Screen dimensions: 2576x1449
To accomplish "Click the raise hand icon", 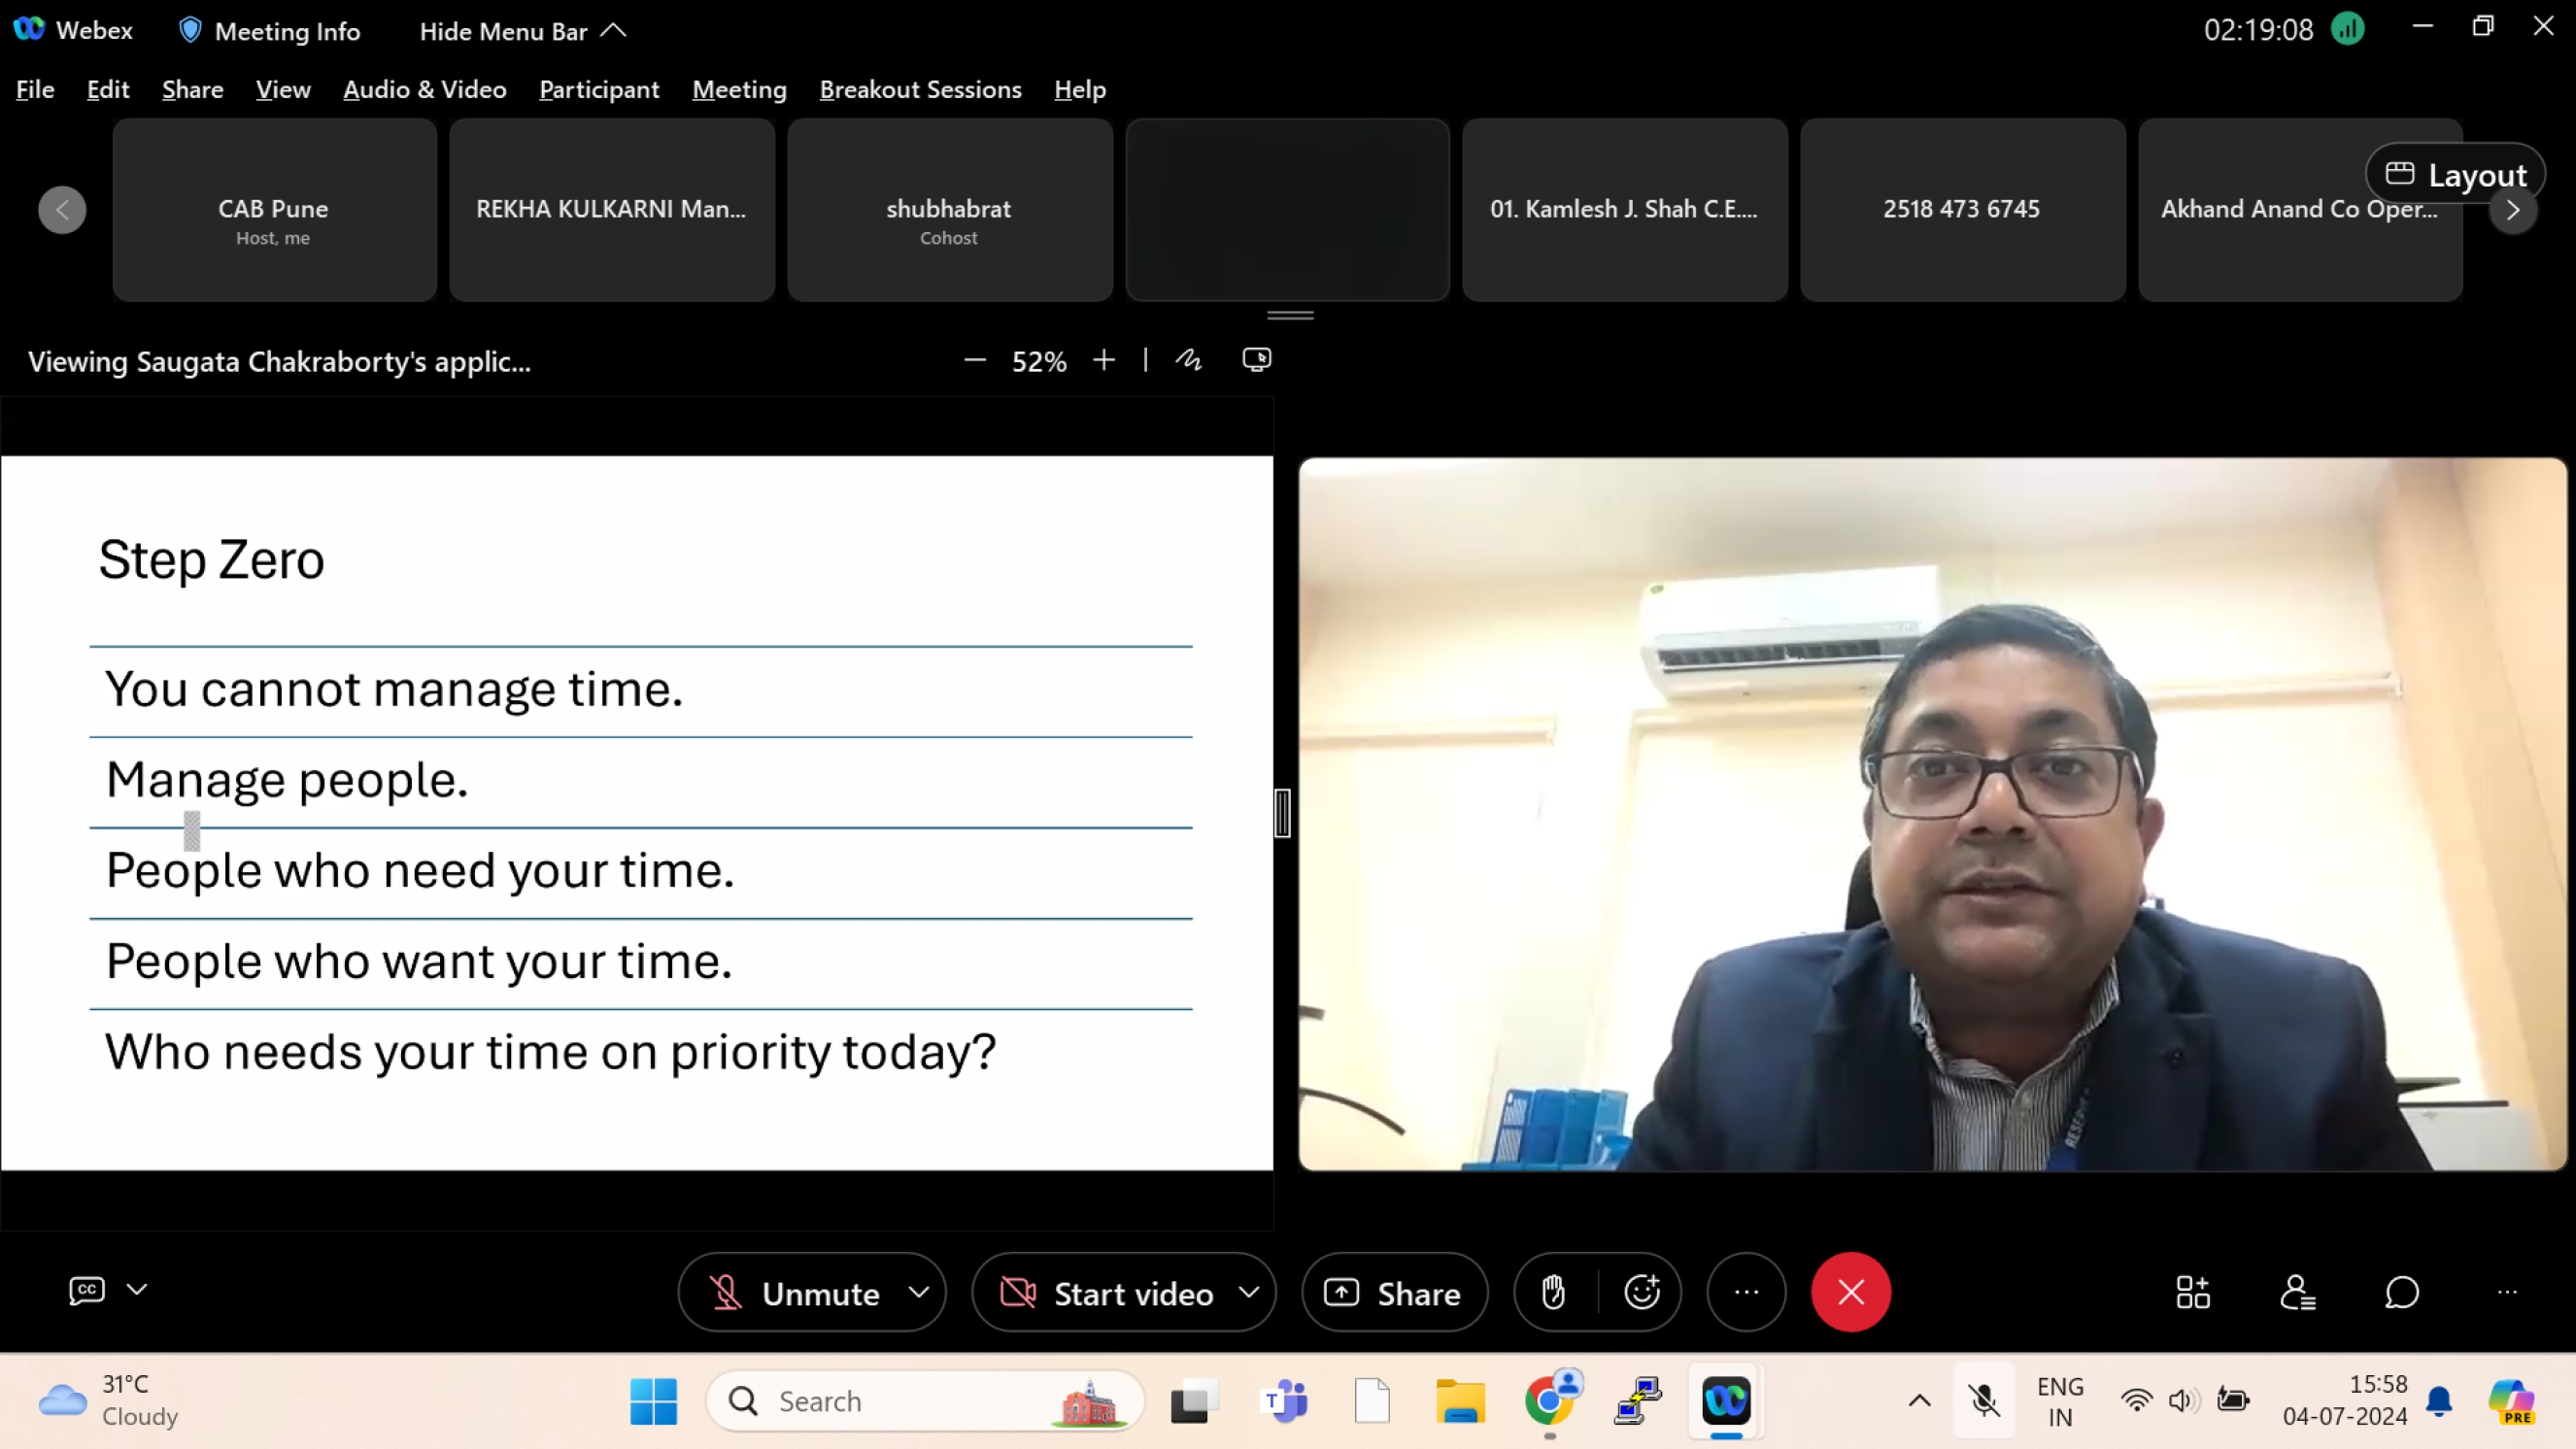I will 1553,1292.
